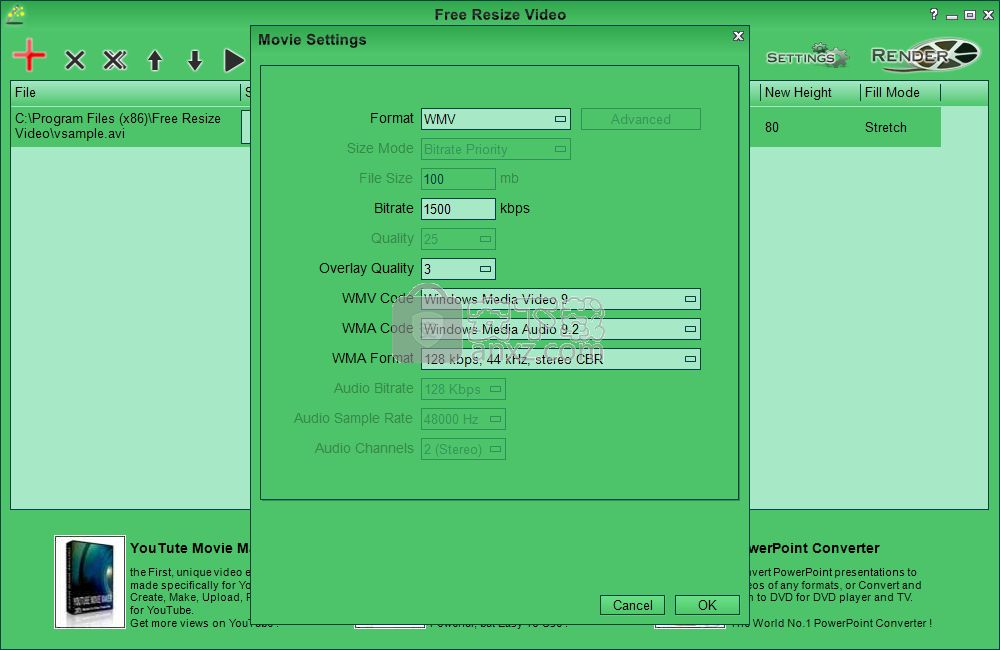Image resolution: width=1000 pixels, height=650 pixels.
Task: Open the PowerPoint Converter ad heading
Action: pos(814,548)
